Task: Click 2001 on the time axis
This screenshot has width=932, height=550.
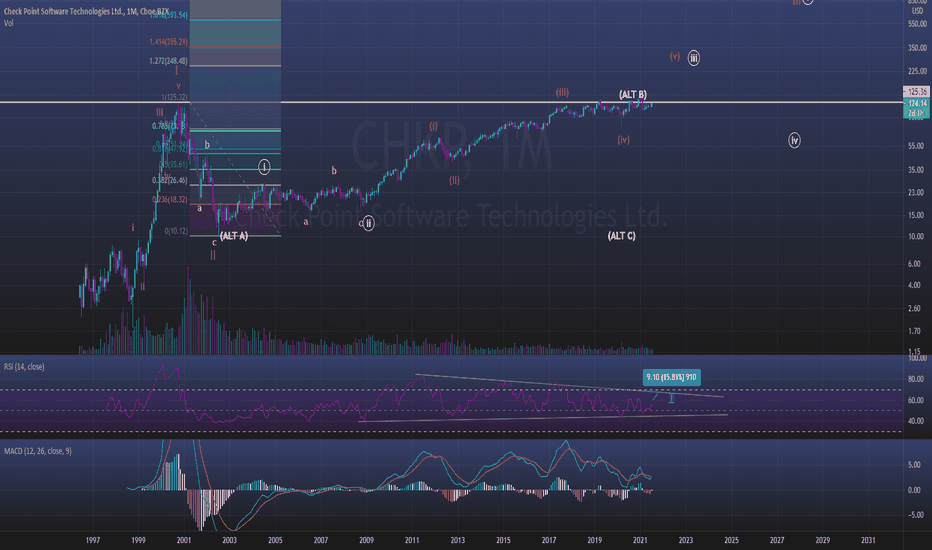Action: pyautogui.click(x=184, y=540)
